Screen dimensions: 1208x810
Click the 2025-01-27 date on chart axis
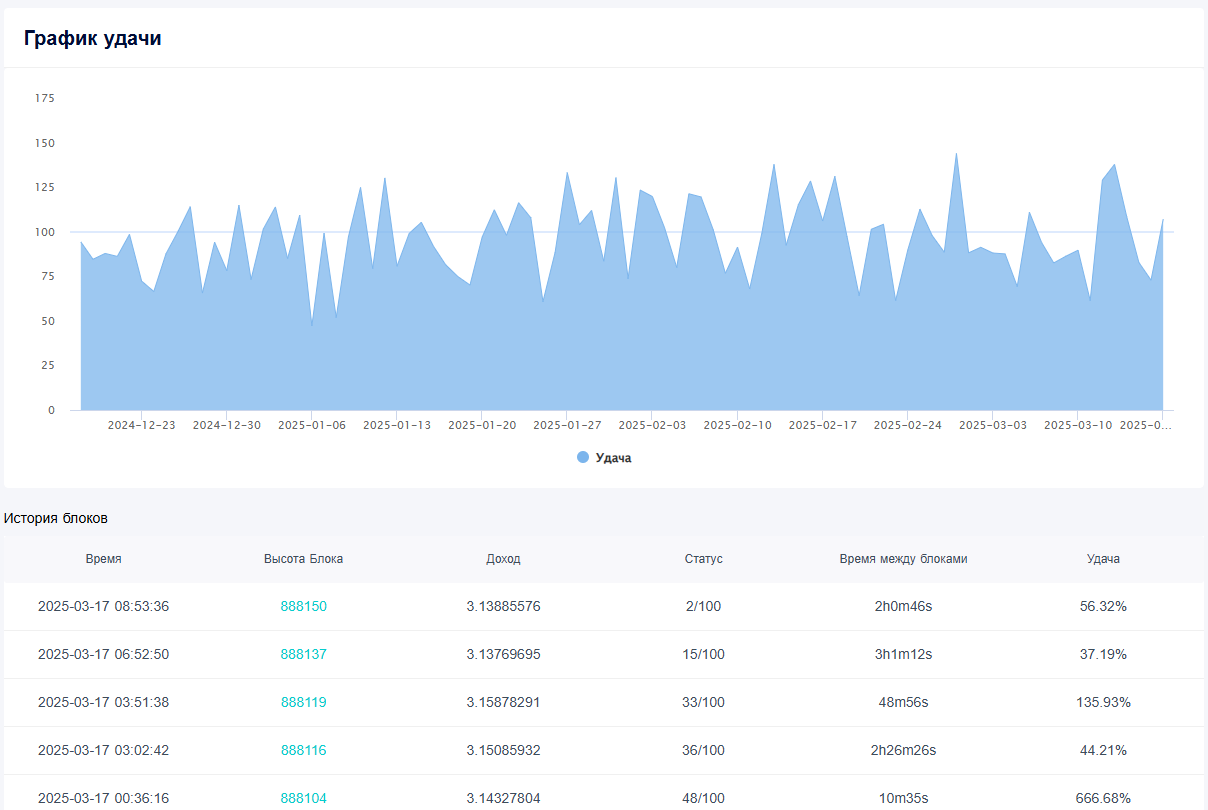pos(567,425)
